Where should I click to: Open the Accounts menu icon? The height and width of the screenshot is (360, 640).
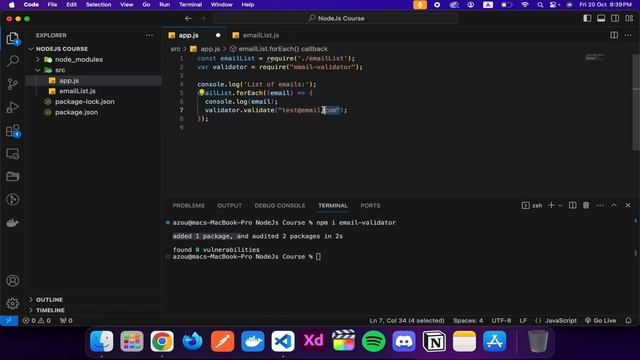[13, 281]
